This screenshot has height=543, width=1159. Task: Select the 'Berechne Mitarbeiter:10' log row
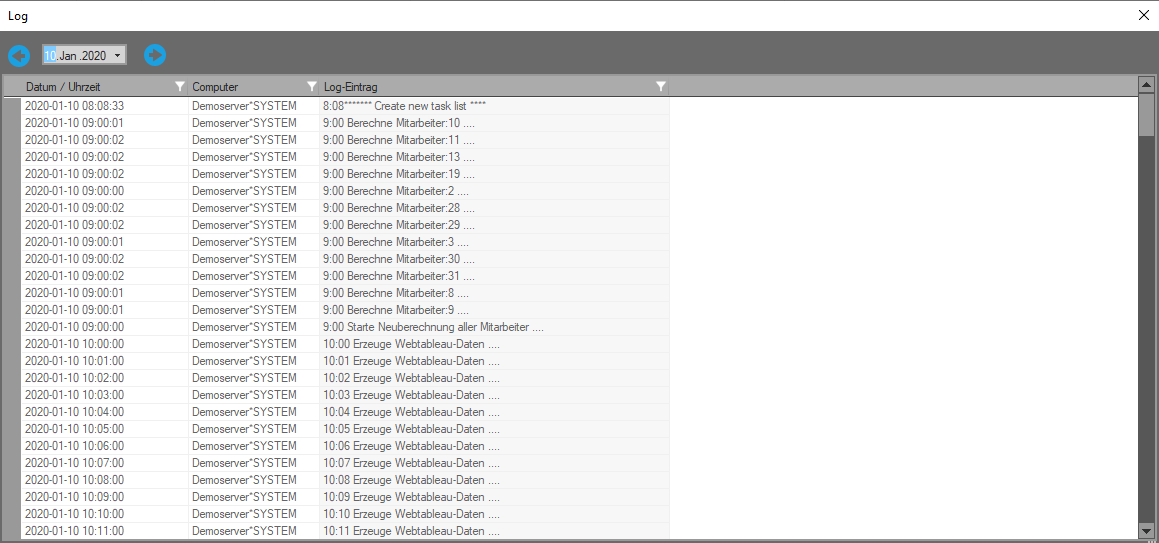click(x=398, y=122)
